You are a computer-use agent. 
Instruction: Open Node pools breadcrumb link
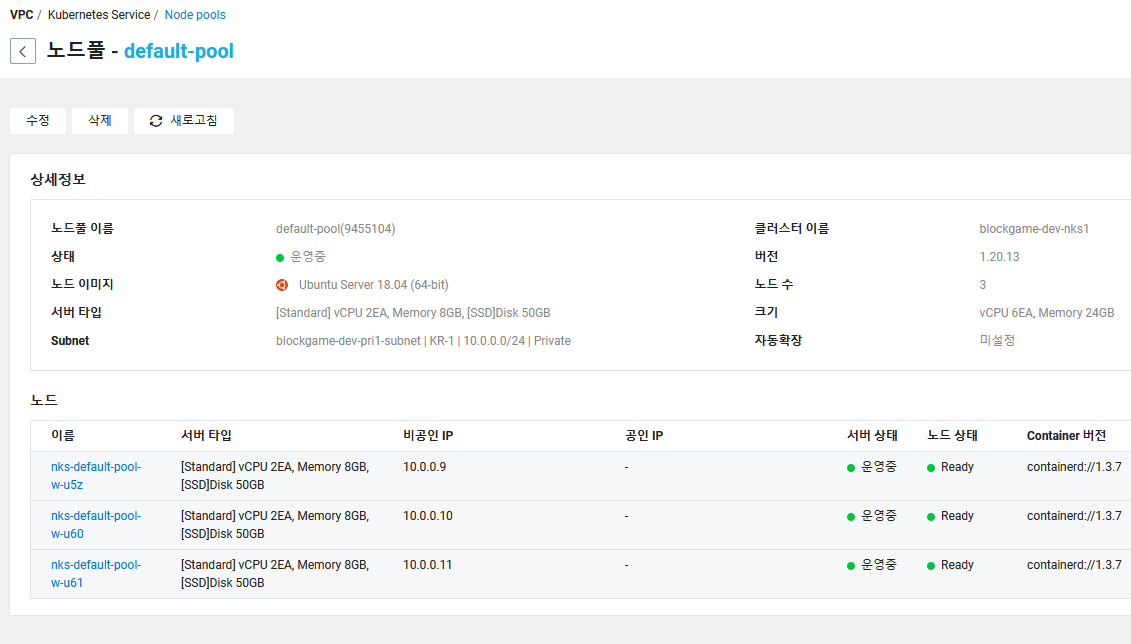[x=195, y=14]
